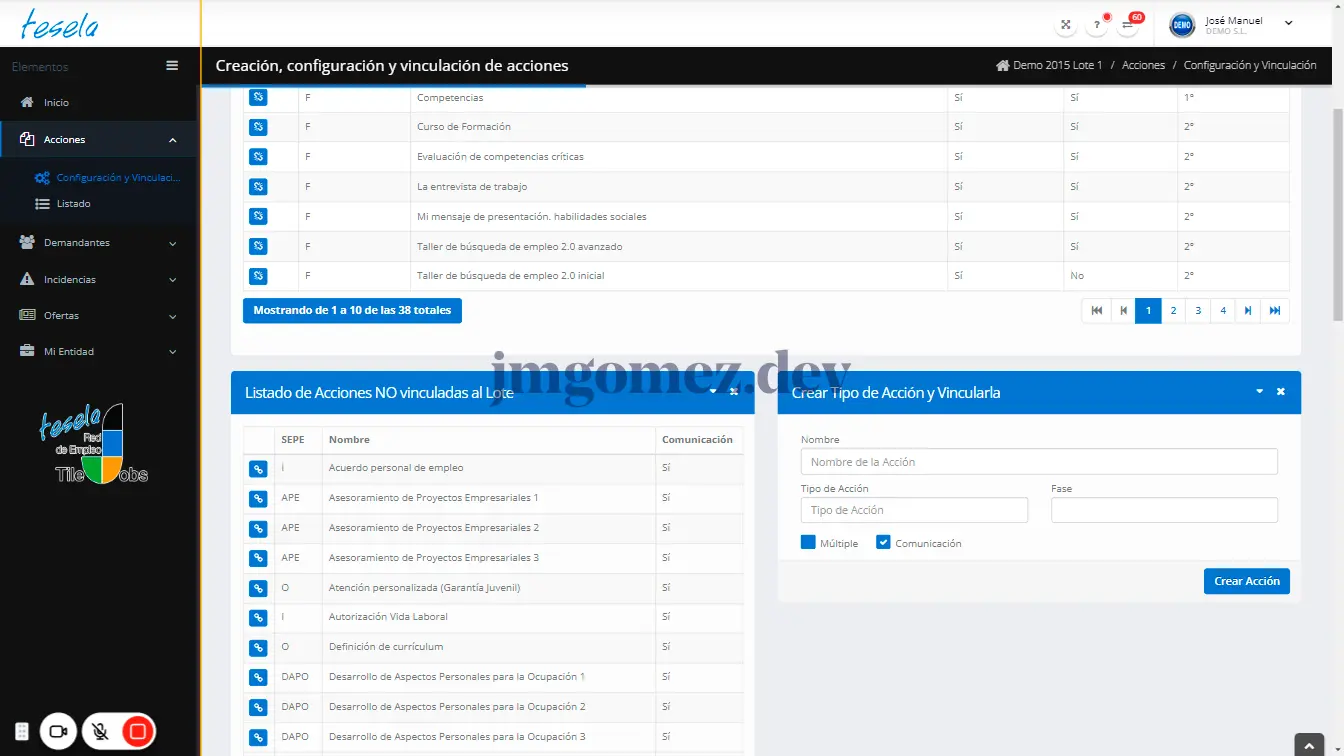
Task: Click the Nombre de la Acción field
Action: (x=1038, y=462)
